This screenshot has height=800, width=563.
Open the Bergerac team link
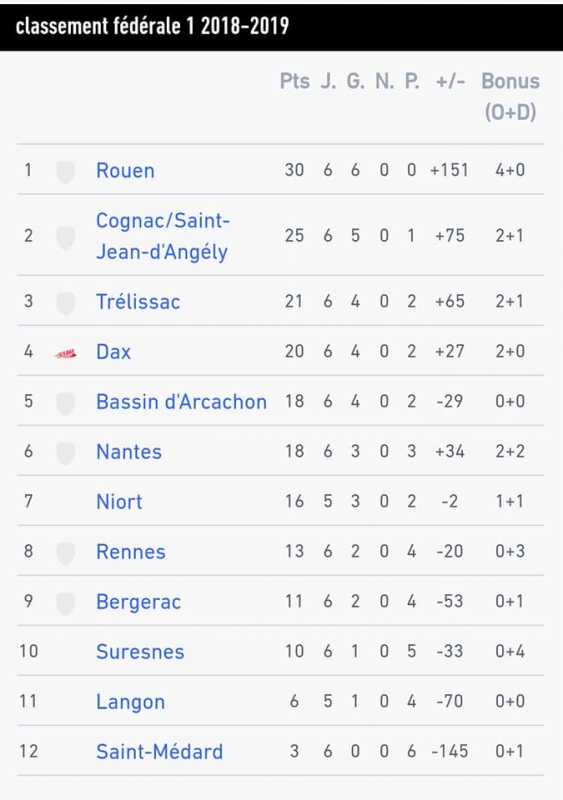(x=138, y=602)
